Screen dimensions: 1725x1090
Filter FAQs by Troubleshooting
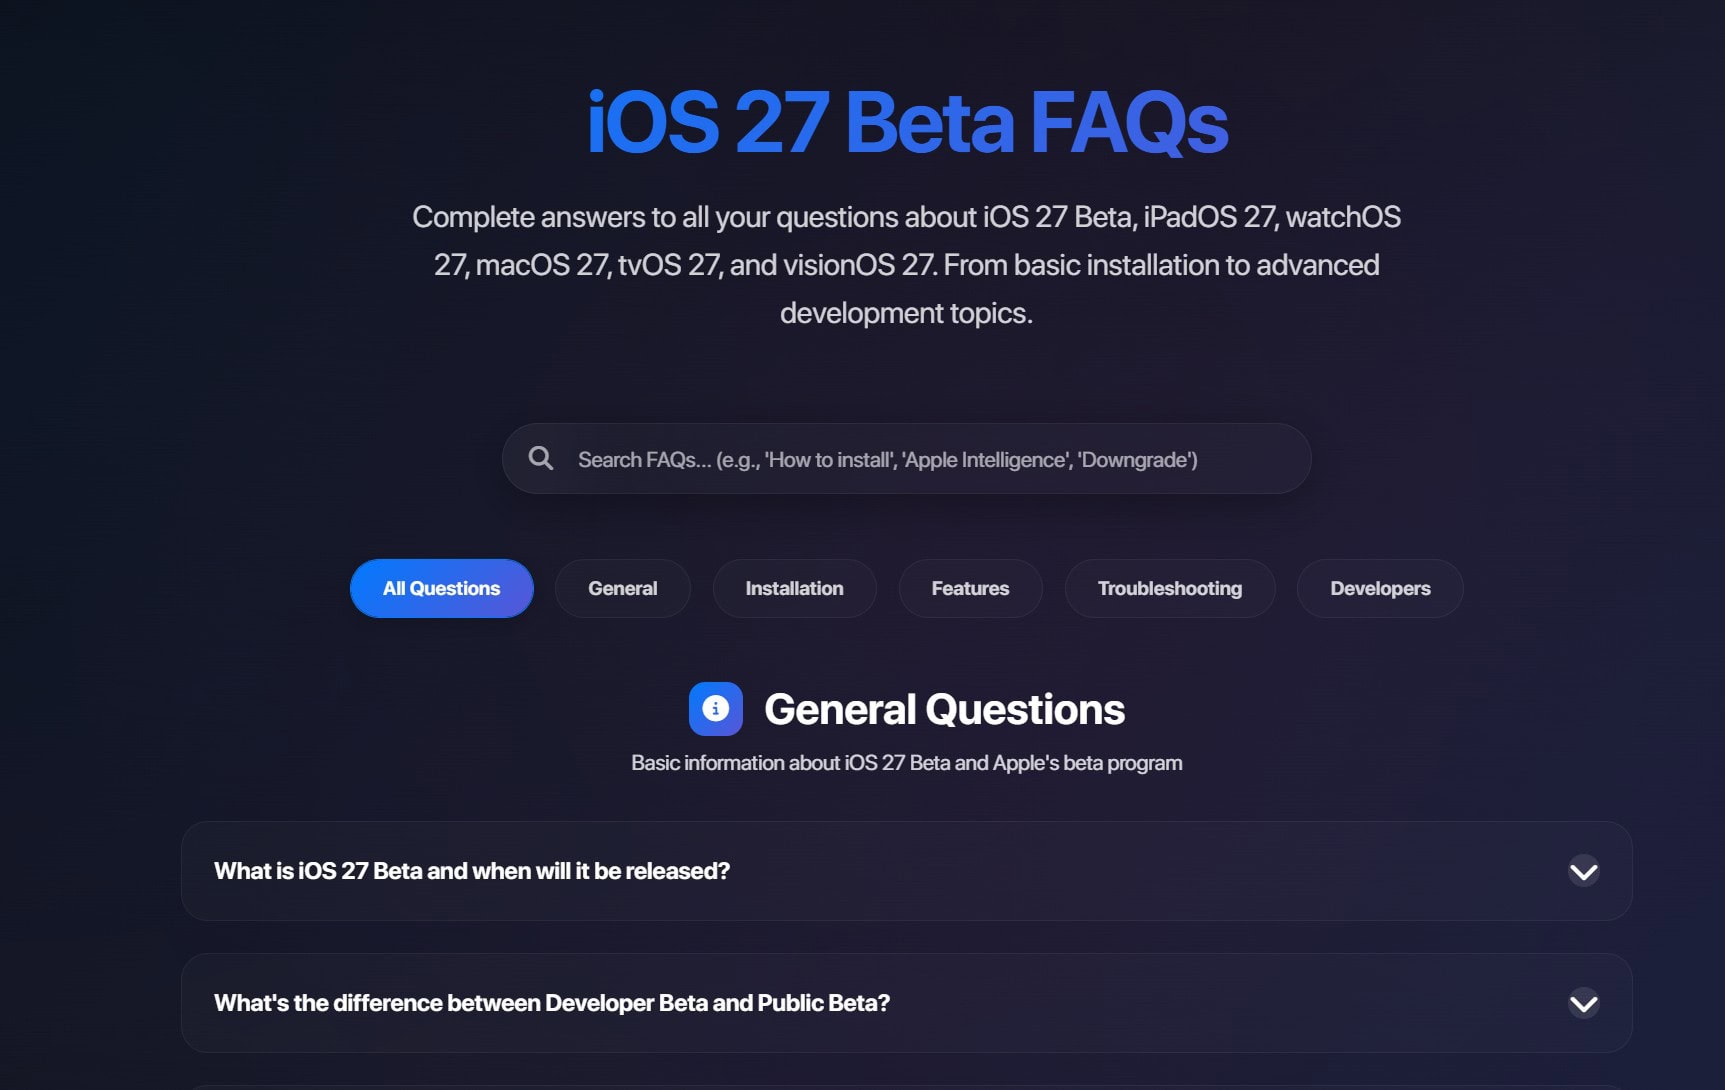pyautogui.click(x=1169, y=589)
